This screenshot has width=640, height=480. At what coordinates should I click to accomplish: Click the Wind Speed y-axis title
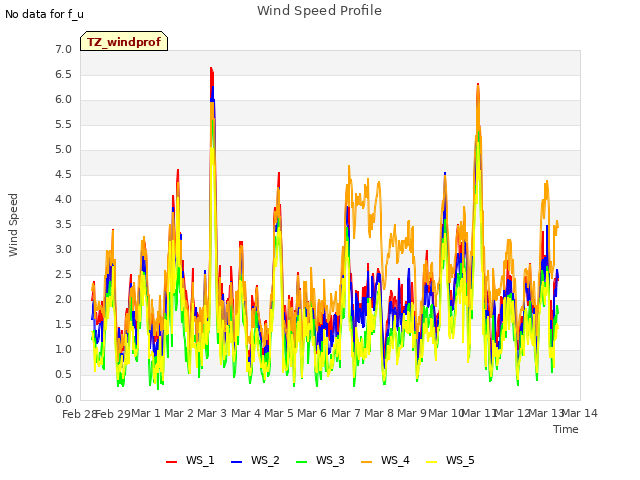click(x=13, y=225)
